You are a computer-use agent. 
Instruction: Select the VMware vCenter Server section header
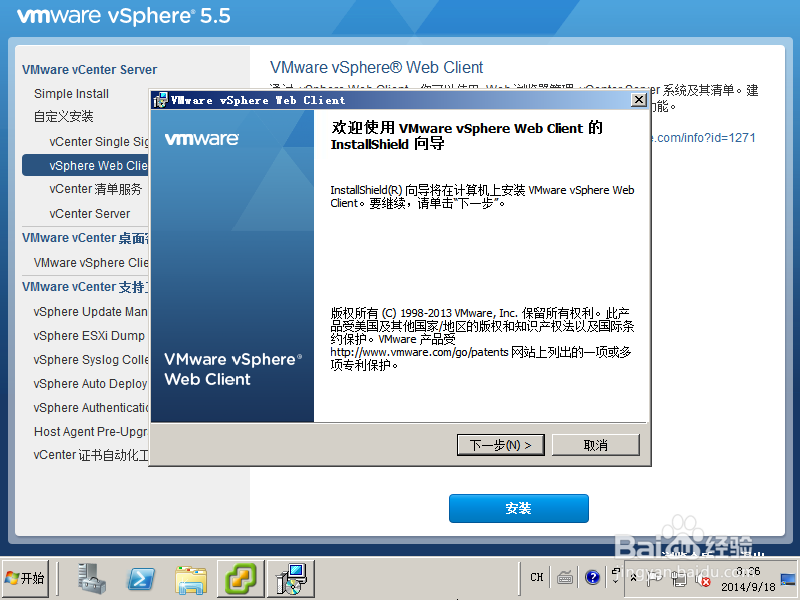pyautogui.click(x=88, y=70)
